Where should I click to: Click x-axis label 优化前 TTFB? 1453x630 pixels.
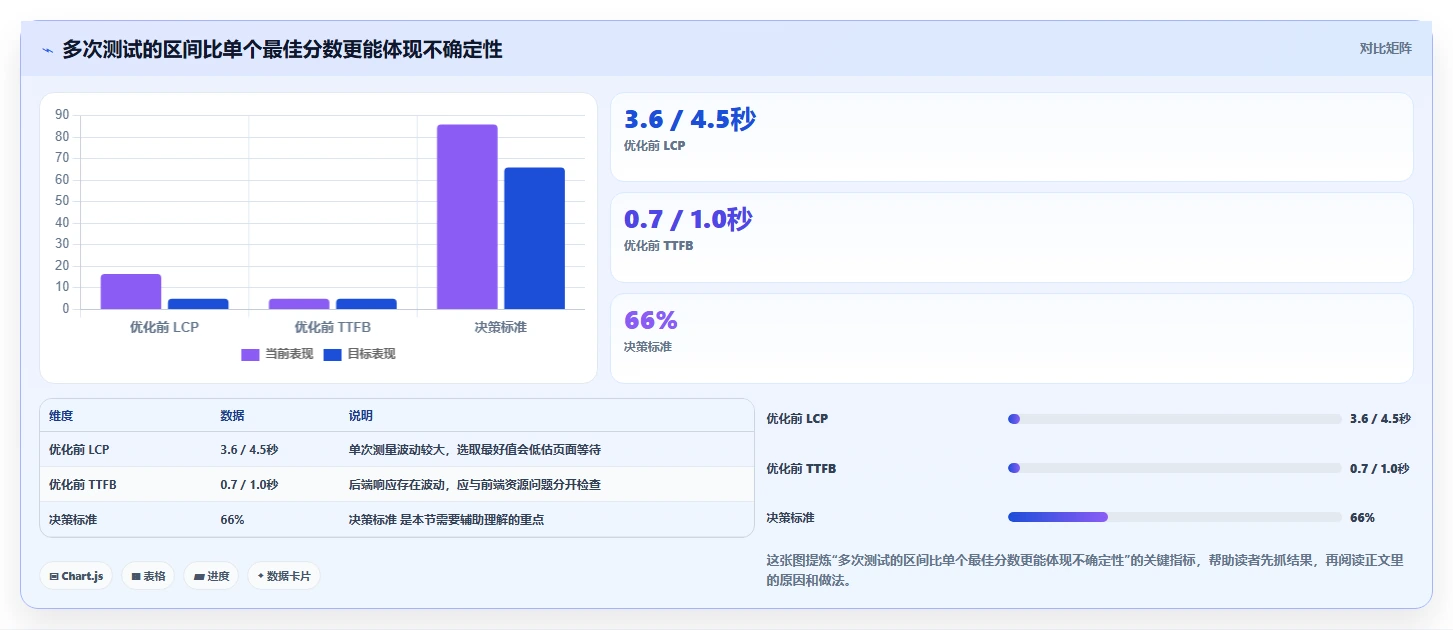point(333,327)
